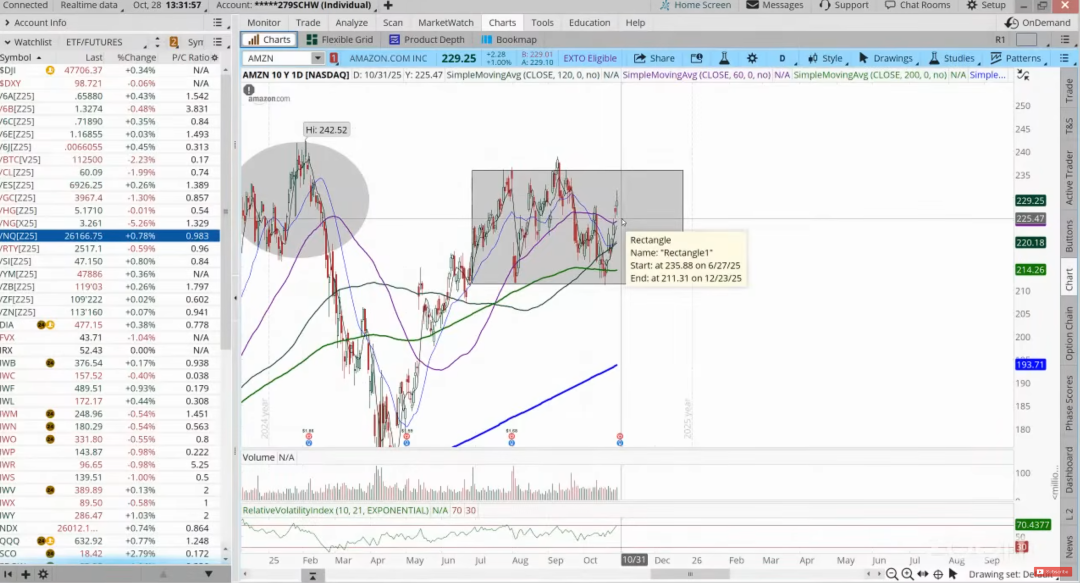This screenshot has height=583, width=1080.
Task: Go to the Trade main tab
Action: click(x=308, y=23)
